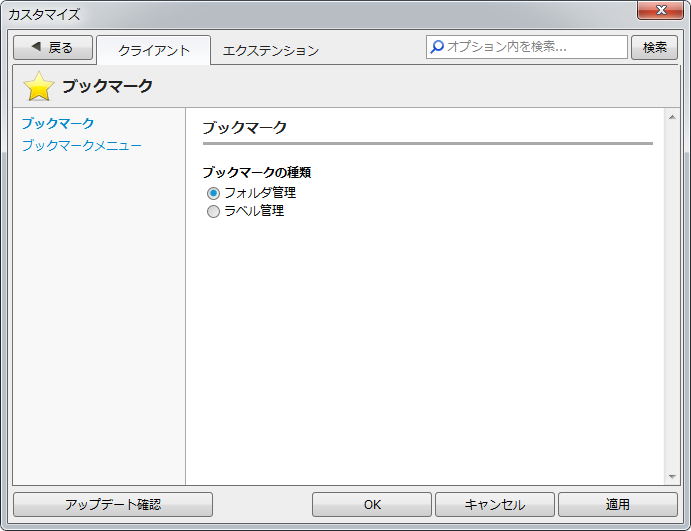The height and width of the screenshot is (531, 691).
Task: Click the magnifier icon in search box
Action: [437, 46]
